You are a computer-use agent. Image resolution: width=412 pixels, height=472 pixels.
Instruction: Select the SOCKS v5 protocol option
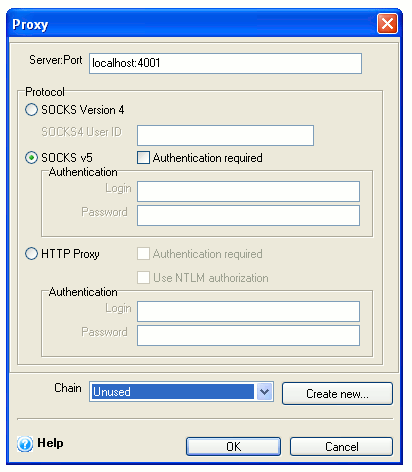(x=31, y=158)
